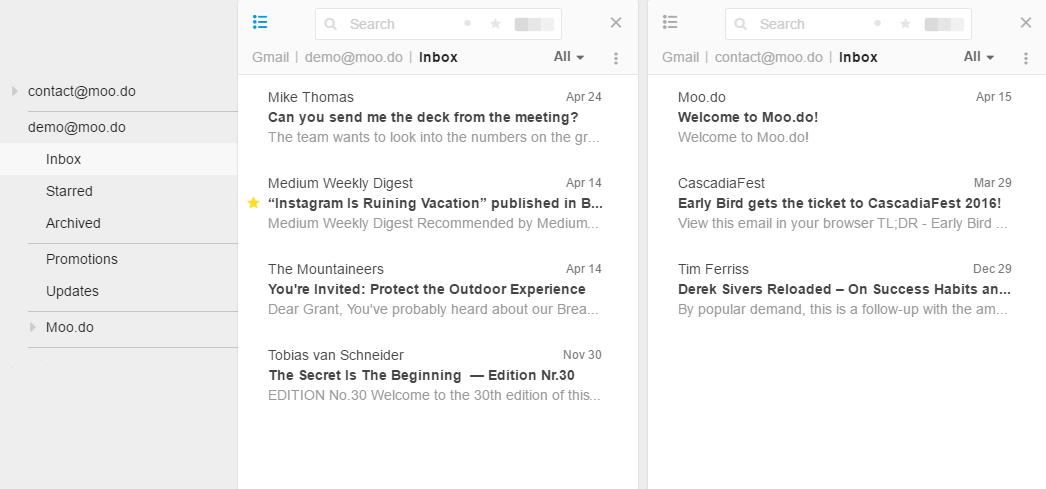Screen dimensions: 1046x489
Task: Open the Welcome to Moo.do! email
Action: click(x=845, y=117)
